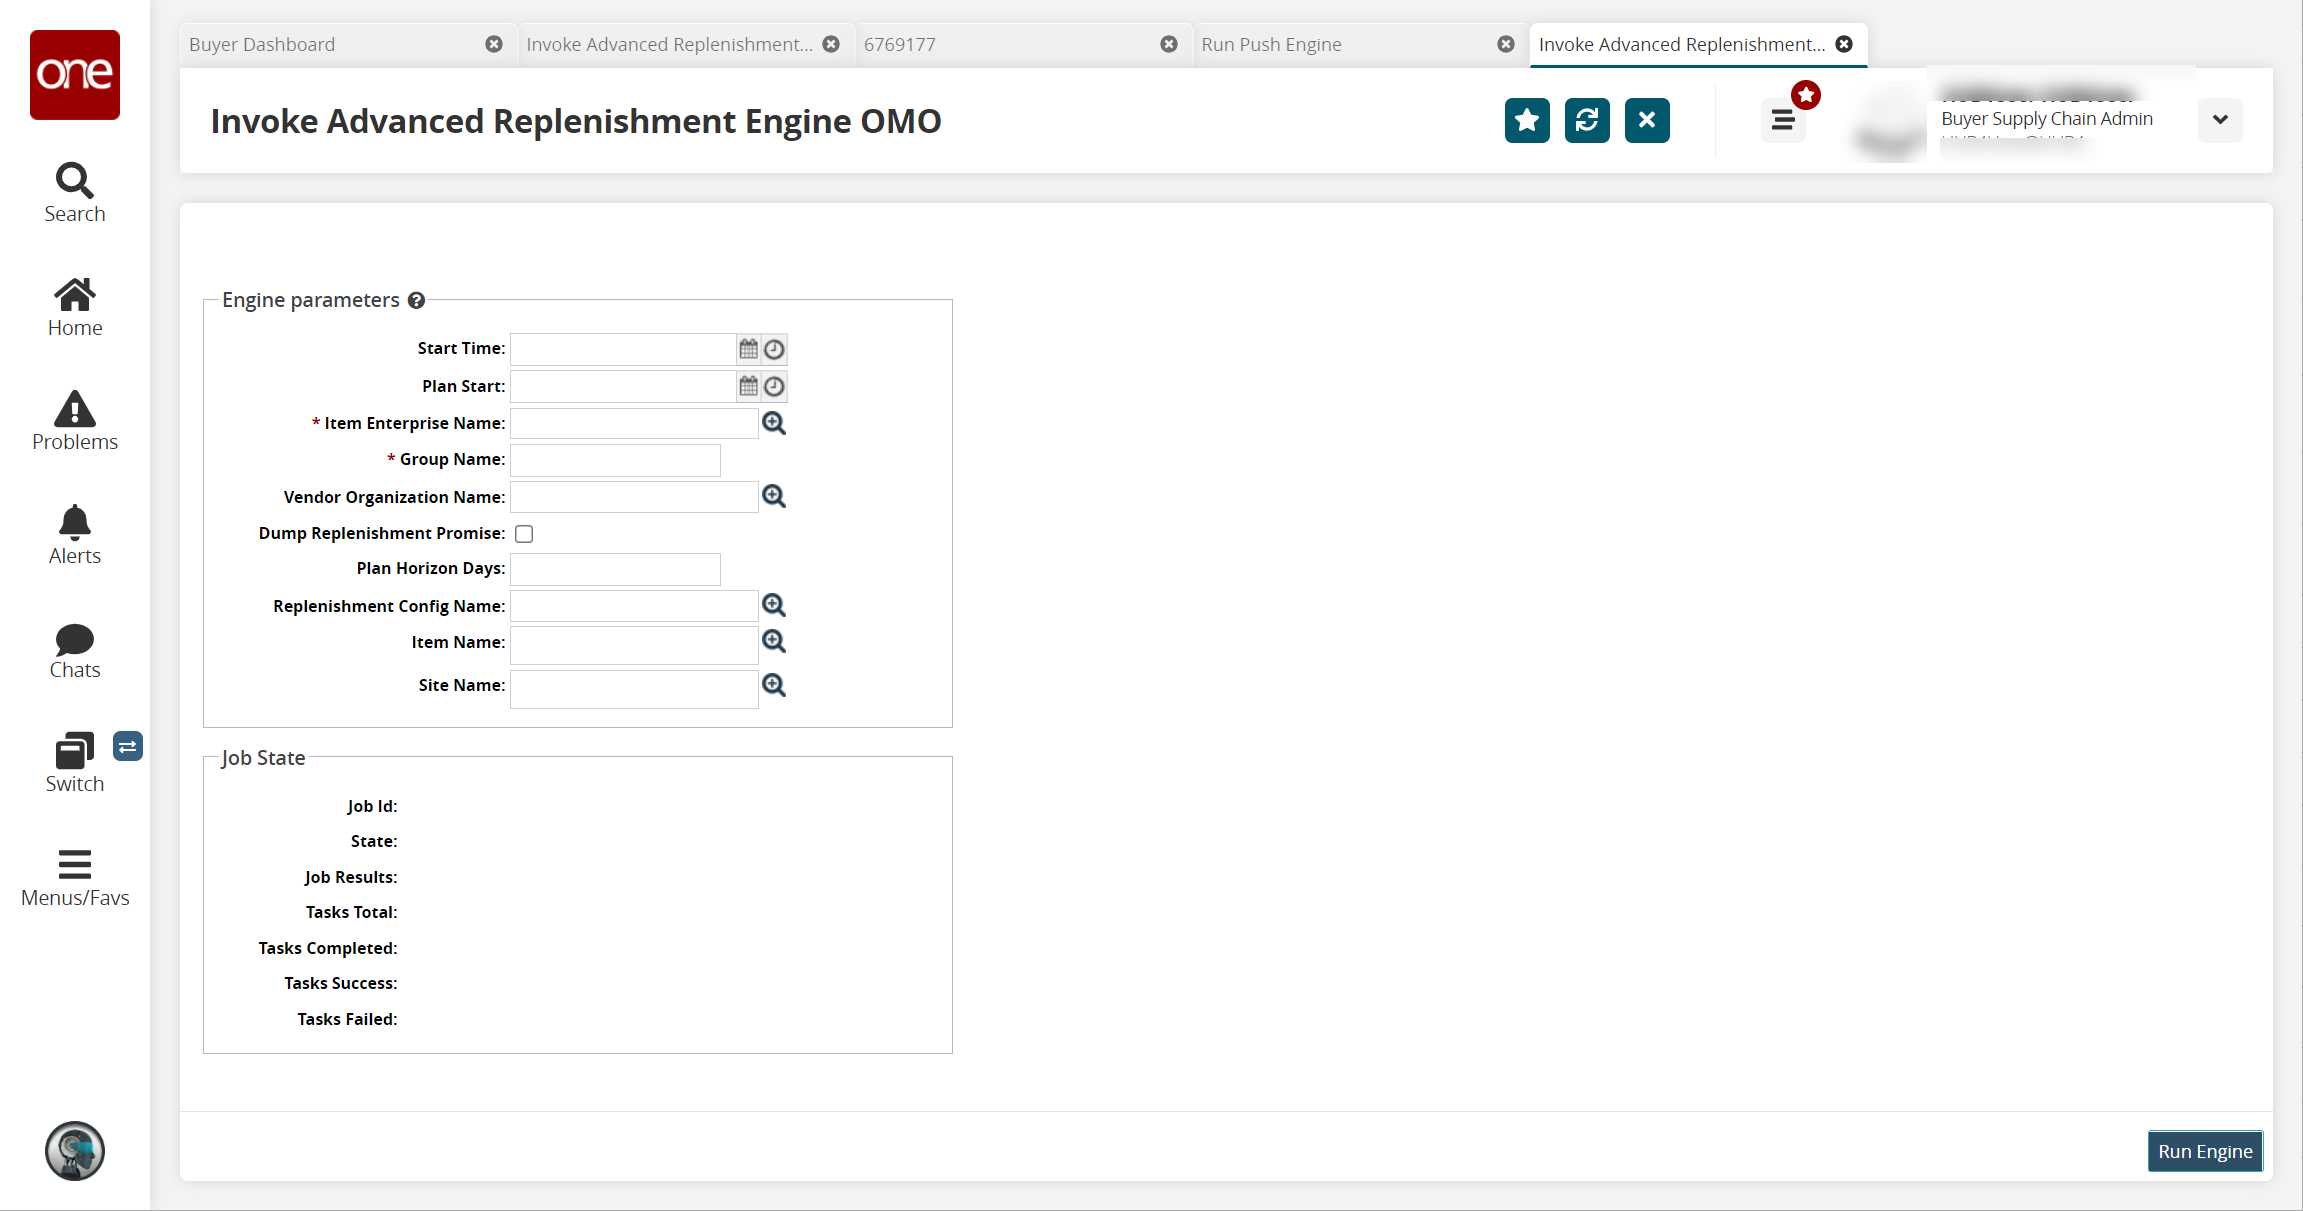
Task: Click Engine parameters help question mark
Action: coord(416,300)
